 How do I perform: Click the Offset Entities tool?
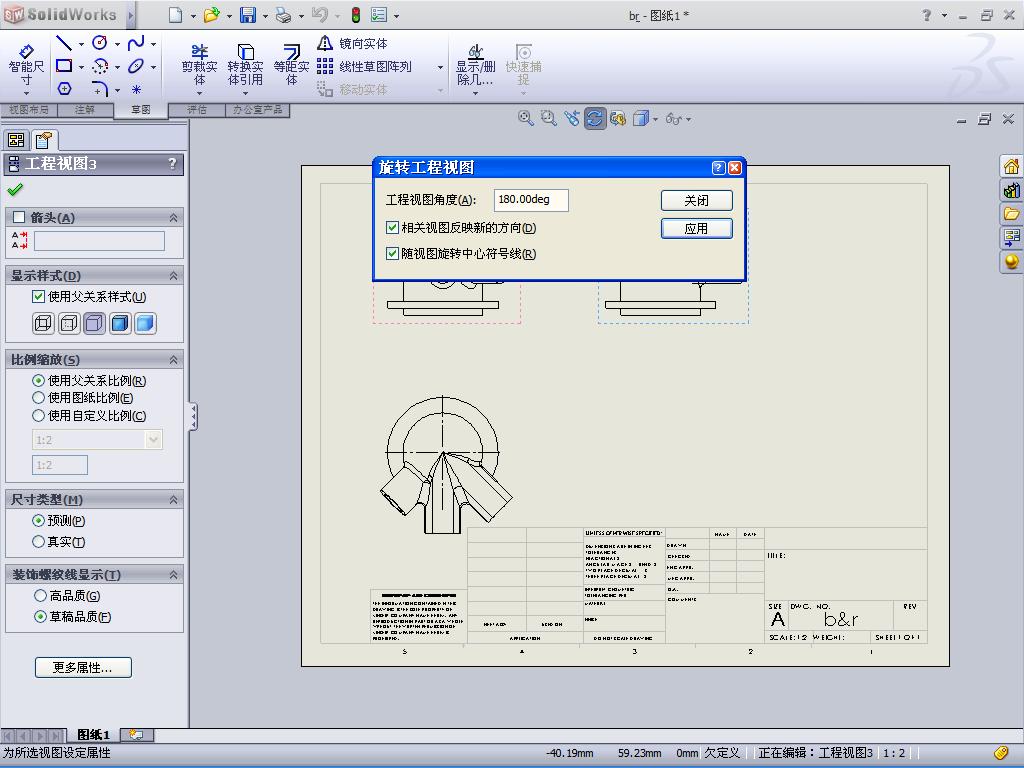click(291, 65)
